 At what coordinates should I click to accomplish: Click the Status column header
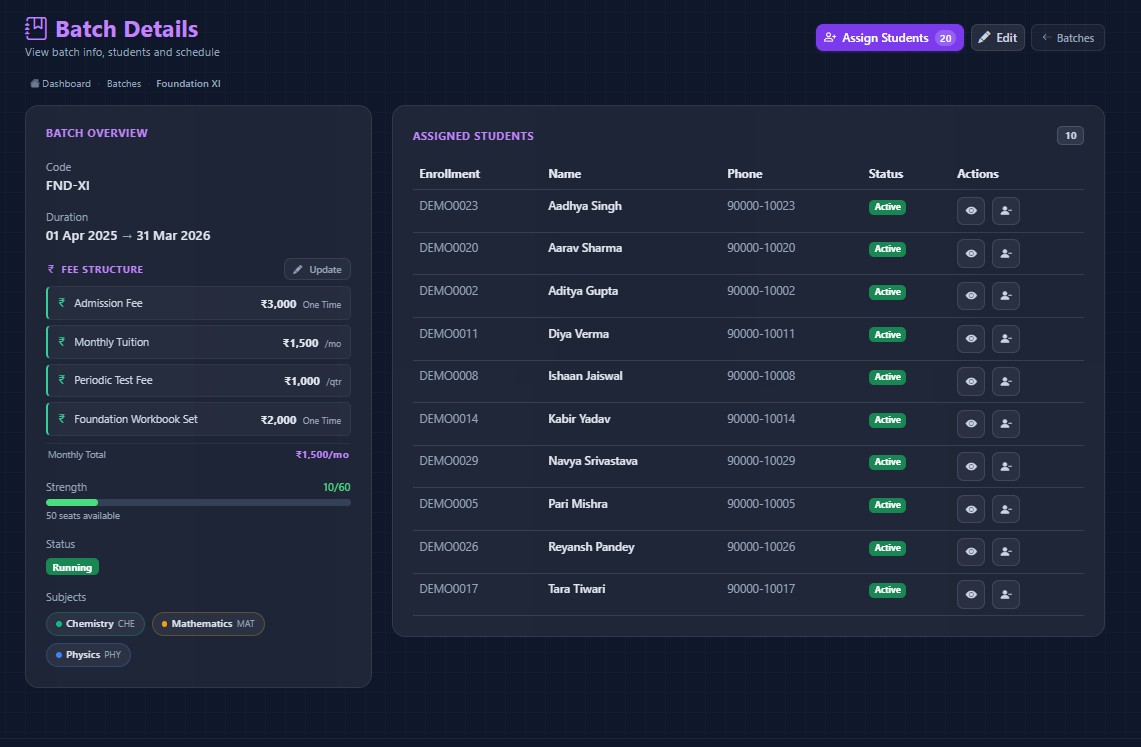click(886, 174)
